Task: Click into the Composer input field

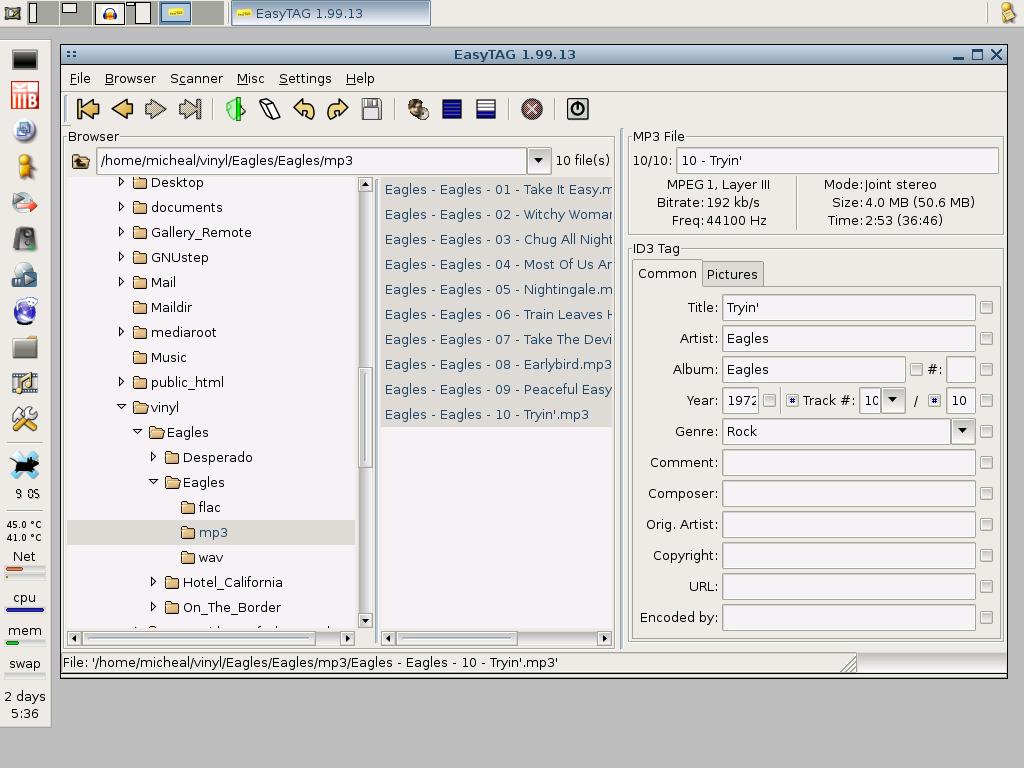Action: point(848,494)
